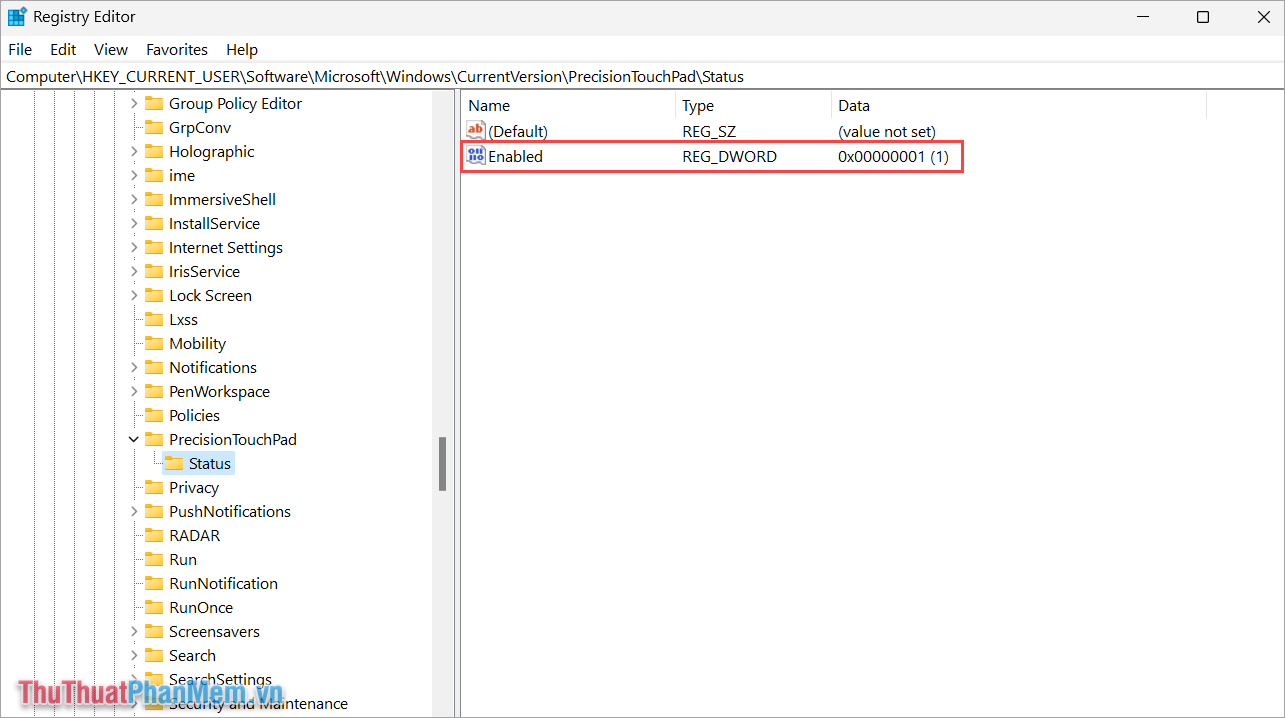Click the PrecisionTouchPad folder icon
1285x718 pixels.
tap(154, 440)
